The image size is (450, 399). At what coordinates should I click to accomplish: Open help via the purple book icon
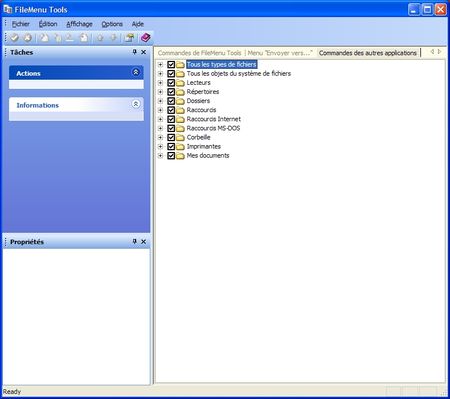tap(145, 38)
